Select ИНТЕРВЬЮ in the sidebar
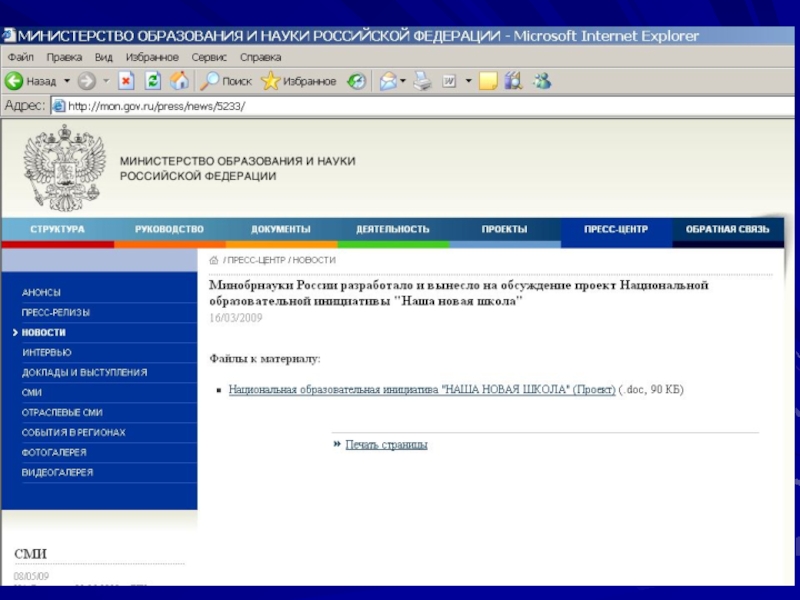The height and width of the screenshot is (600, 800). [x=47, y=352]
